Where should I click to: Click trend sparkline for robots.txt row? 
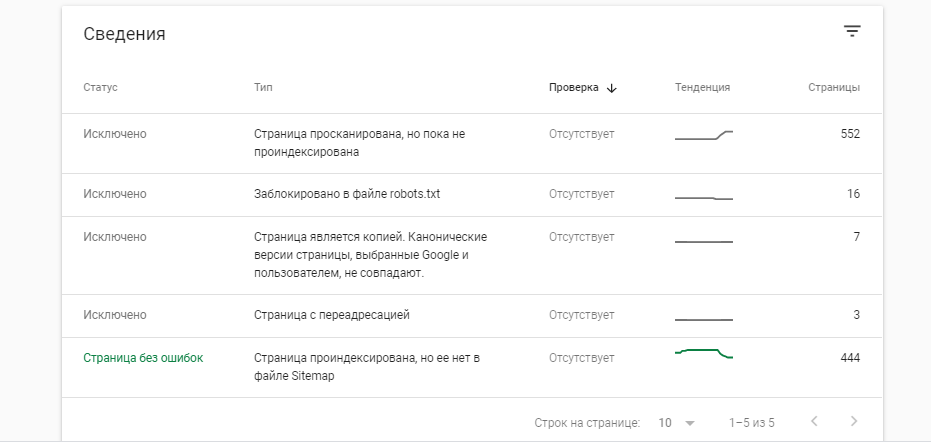click(x=704, y=198)
